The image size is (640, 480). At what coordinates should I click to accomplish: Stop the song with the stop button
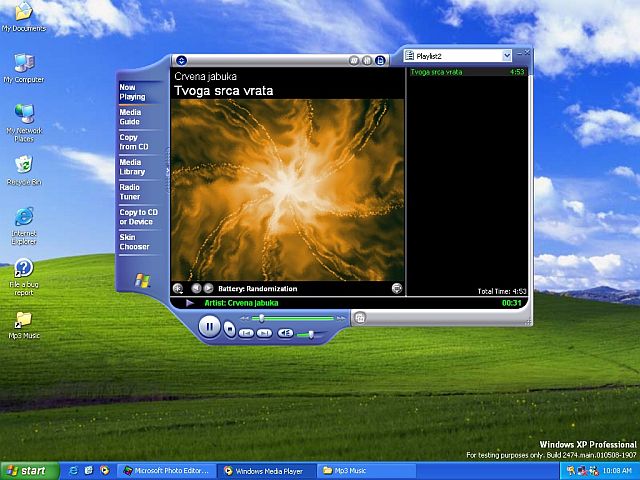click(x=230, y=329)
